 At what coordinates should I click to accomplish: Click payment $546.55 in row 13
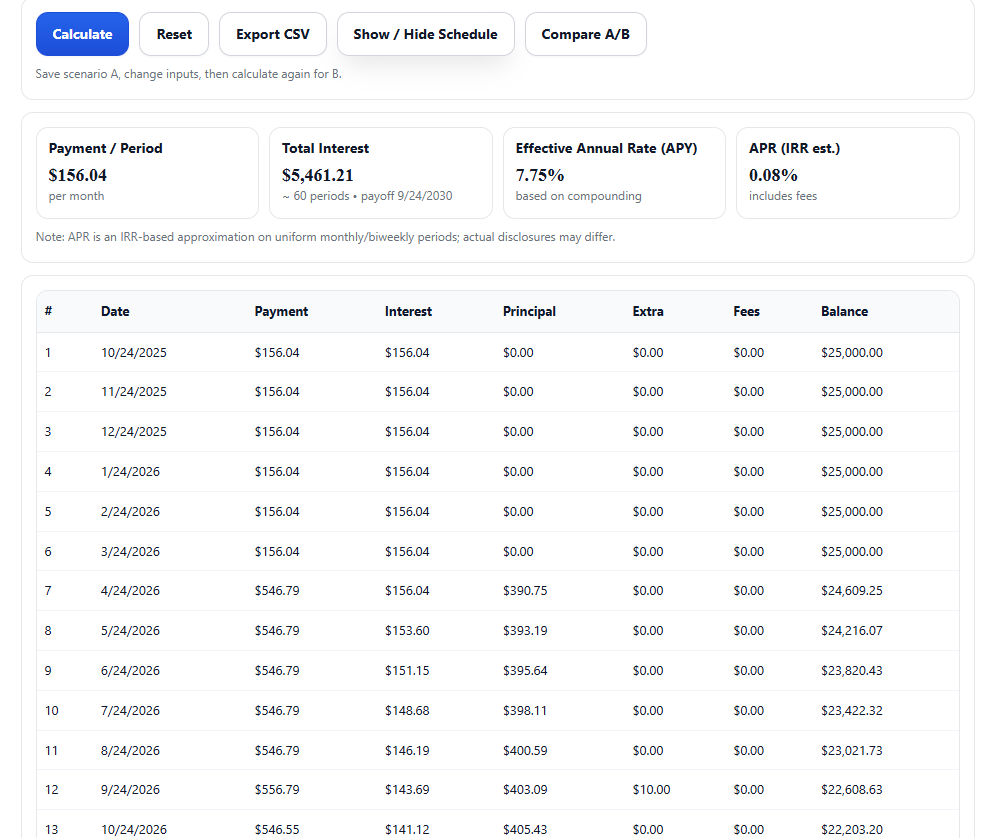[x=277, y=829]
